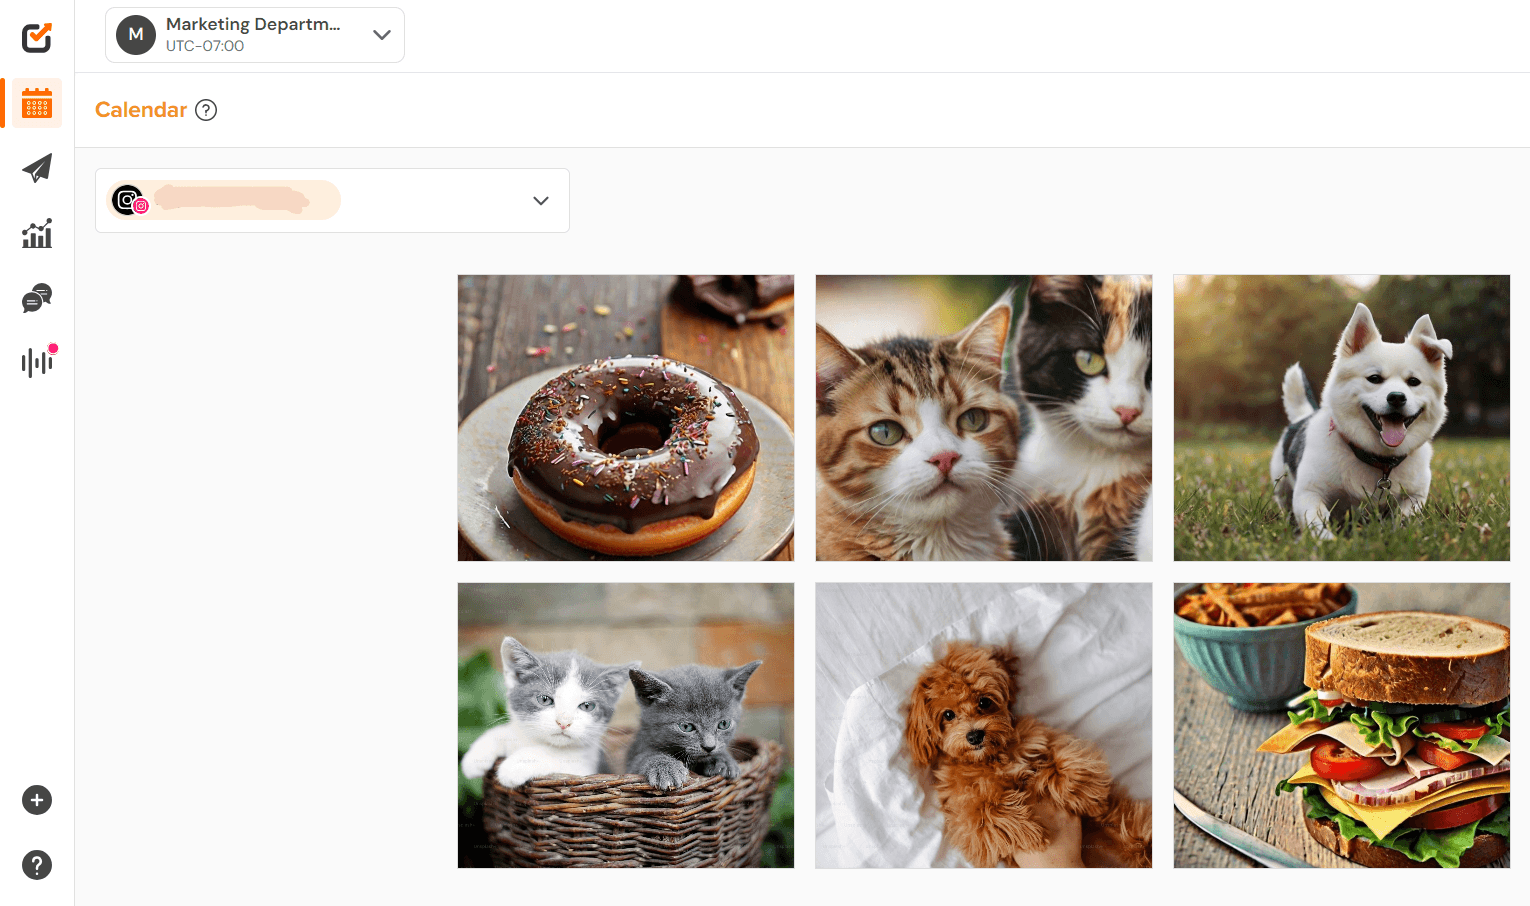
Task: Select the Calendar icon in the sidebar
Action: pos(36,103)
